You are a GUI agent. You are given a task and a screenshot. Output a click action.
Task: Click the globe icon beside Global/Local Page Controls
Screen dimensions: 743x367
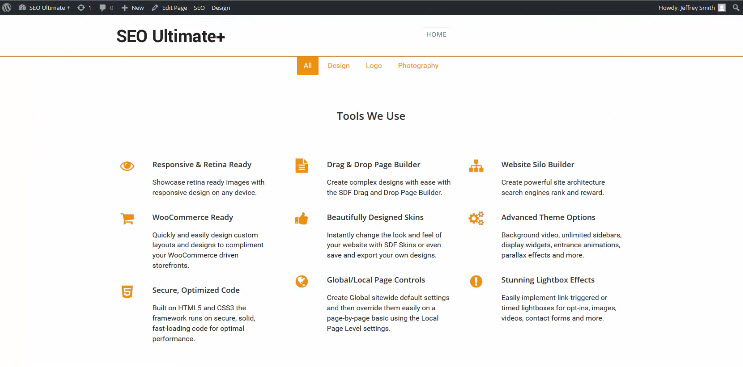pos(301,281)
